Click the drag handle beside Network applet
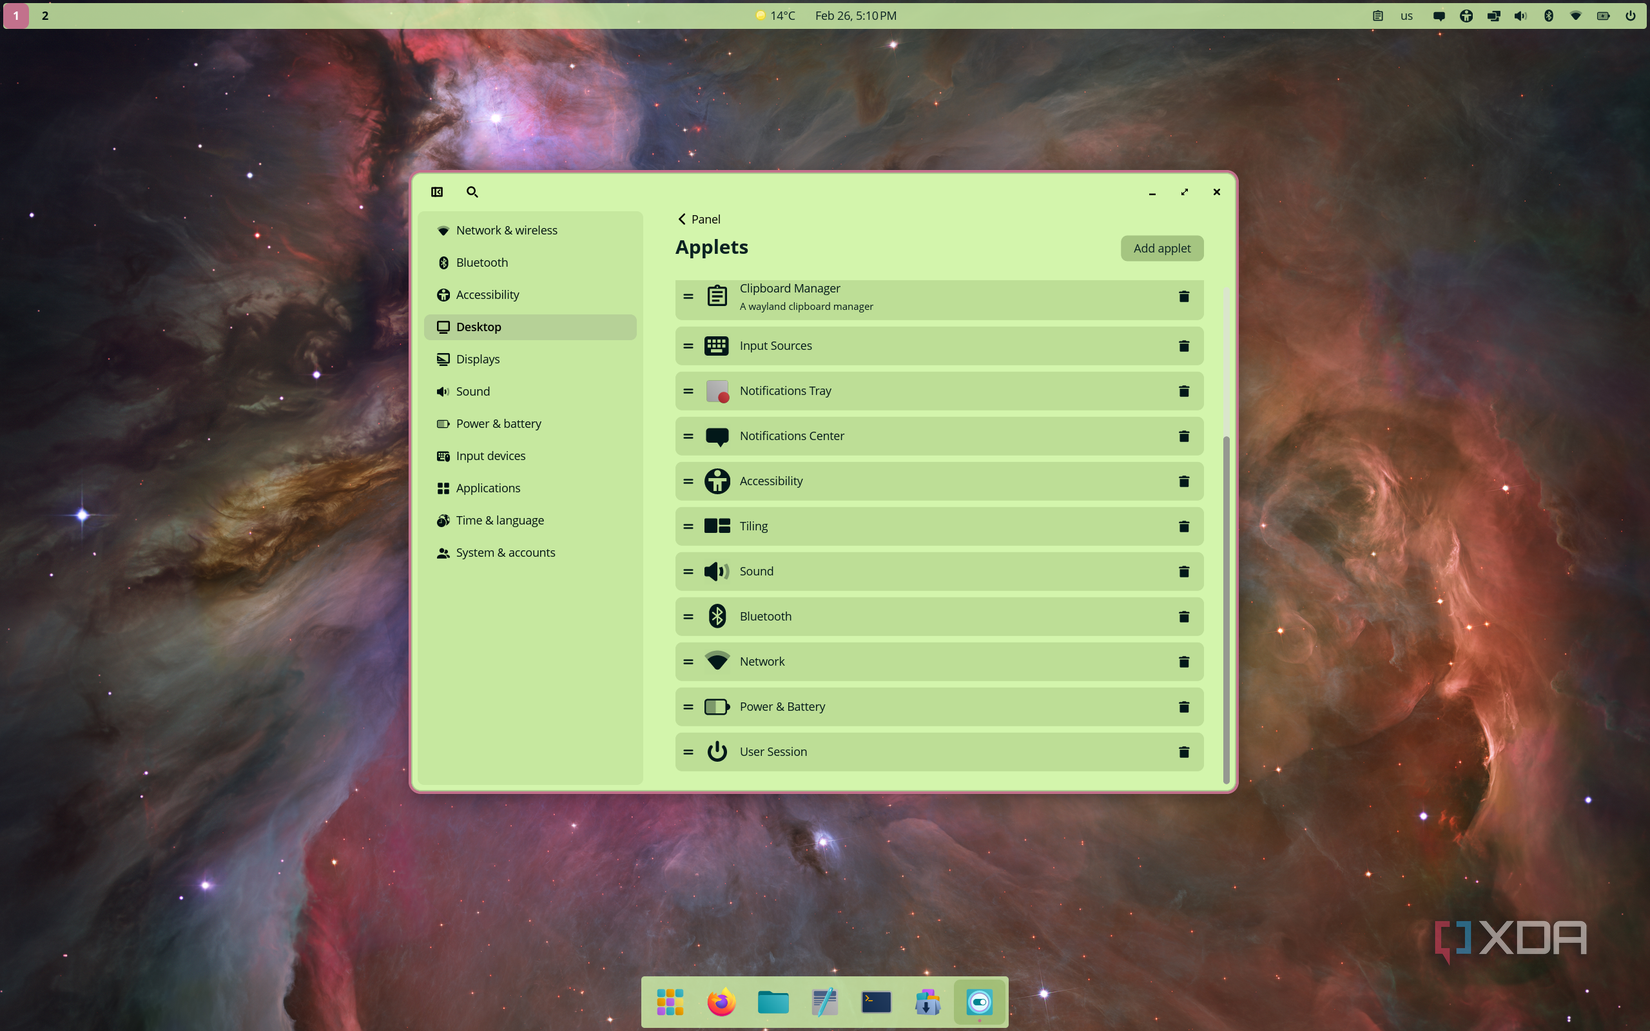 click(x=688, y=662)
